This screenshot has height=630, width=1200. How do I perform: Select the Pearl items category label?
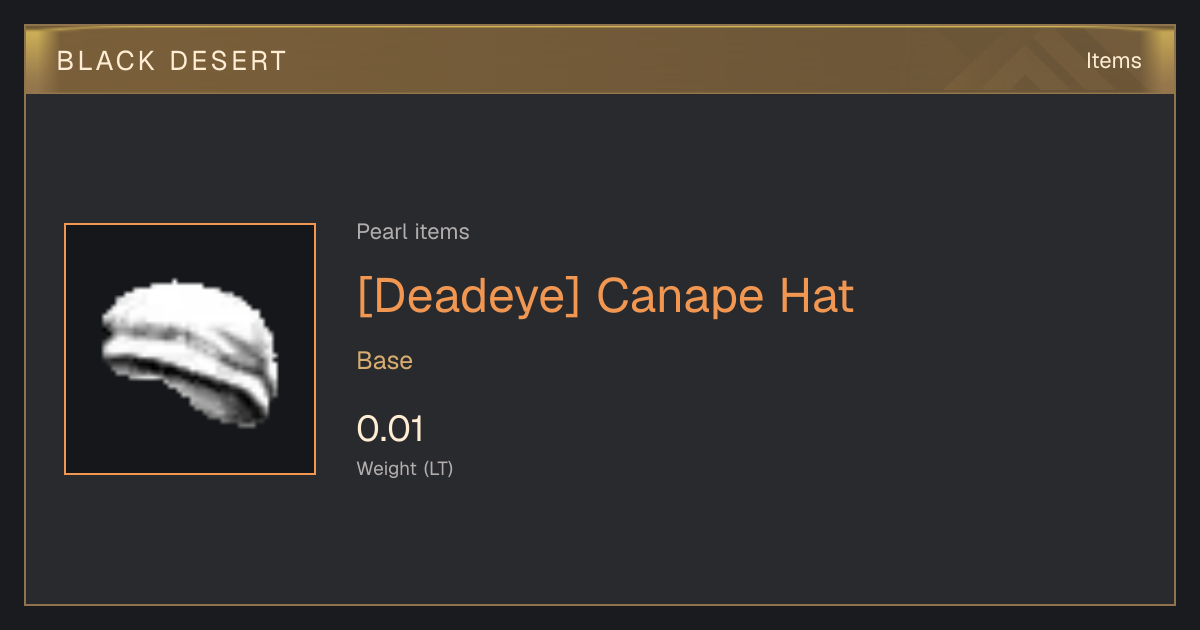[413, 232]
